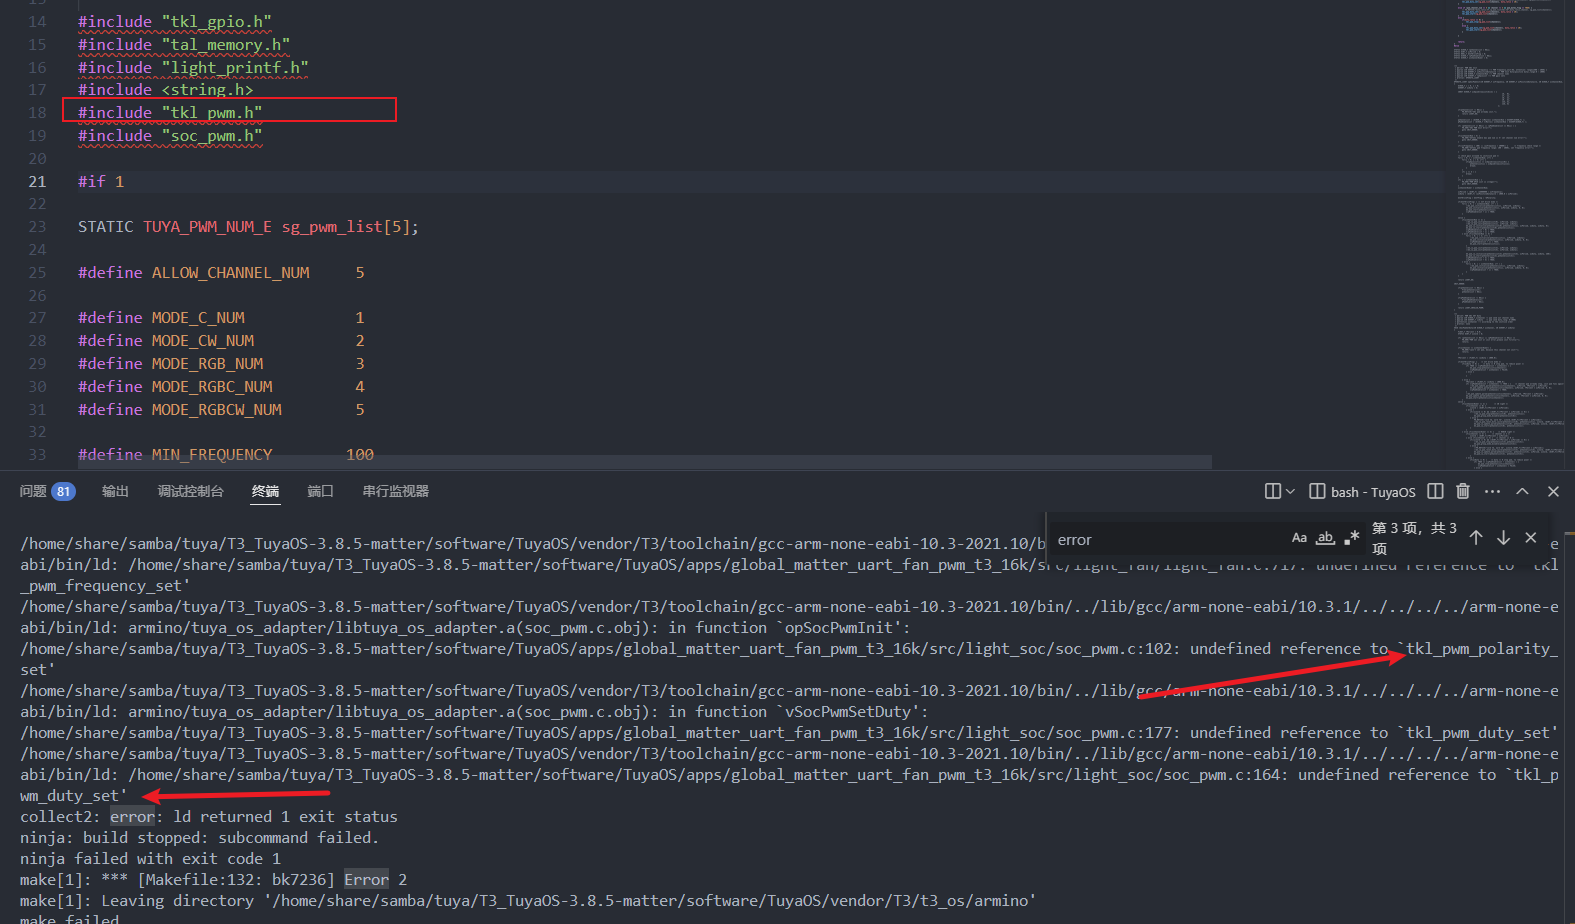Screen dimensions: 1575x924
Task: Click the 'Leaving directory' terminal line
Action: pyautogui.click(x=528, y=901)
